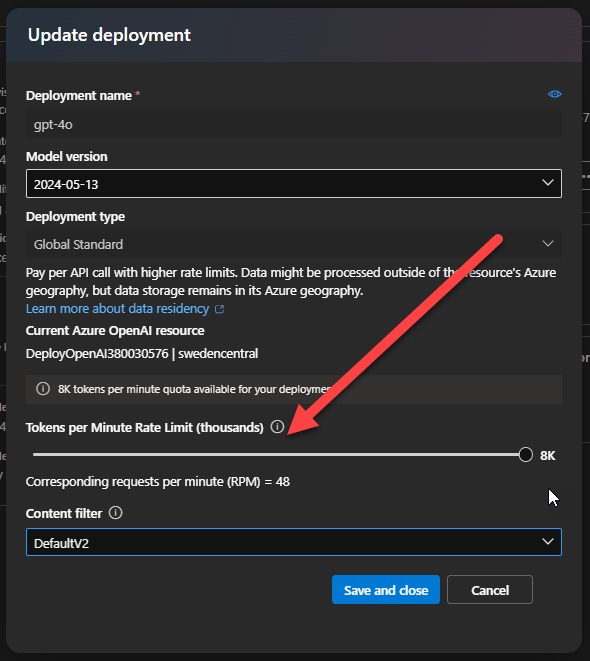The image size is (590, 661).
Task: Toggle the eye icon beside Deployment name
Action: [x=554, y=94]
